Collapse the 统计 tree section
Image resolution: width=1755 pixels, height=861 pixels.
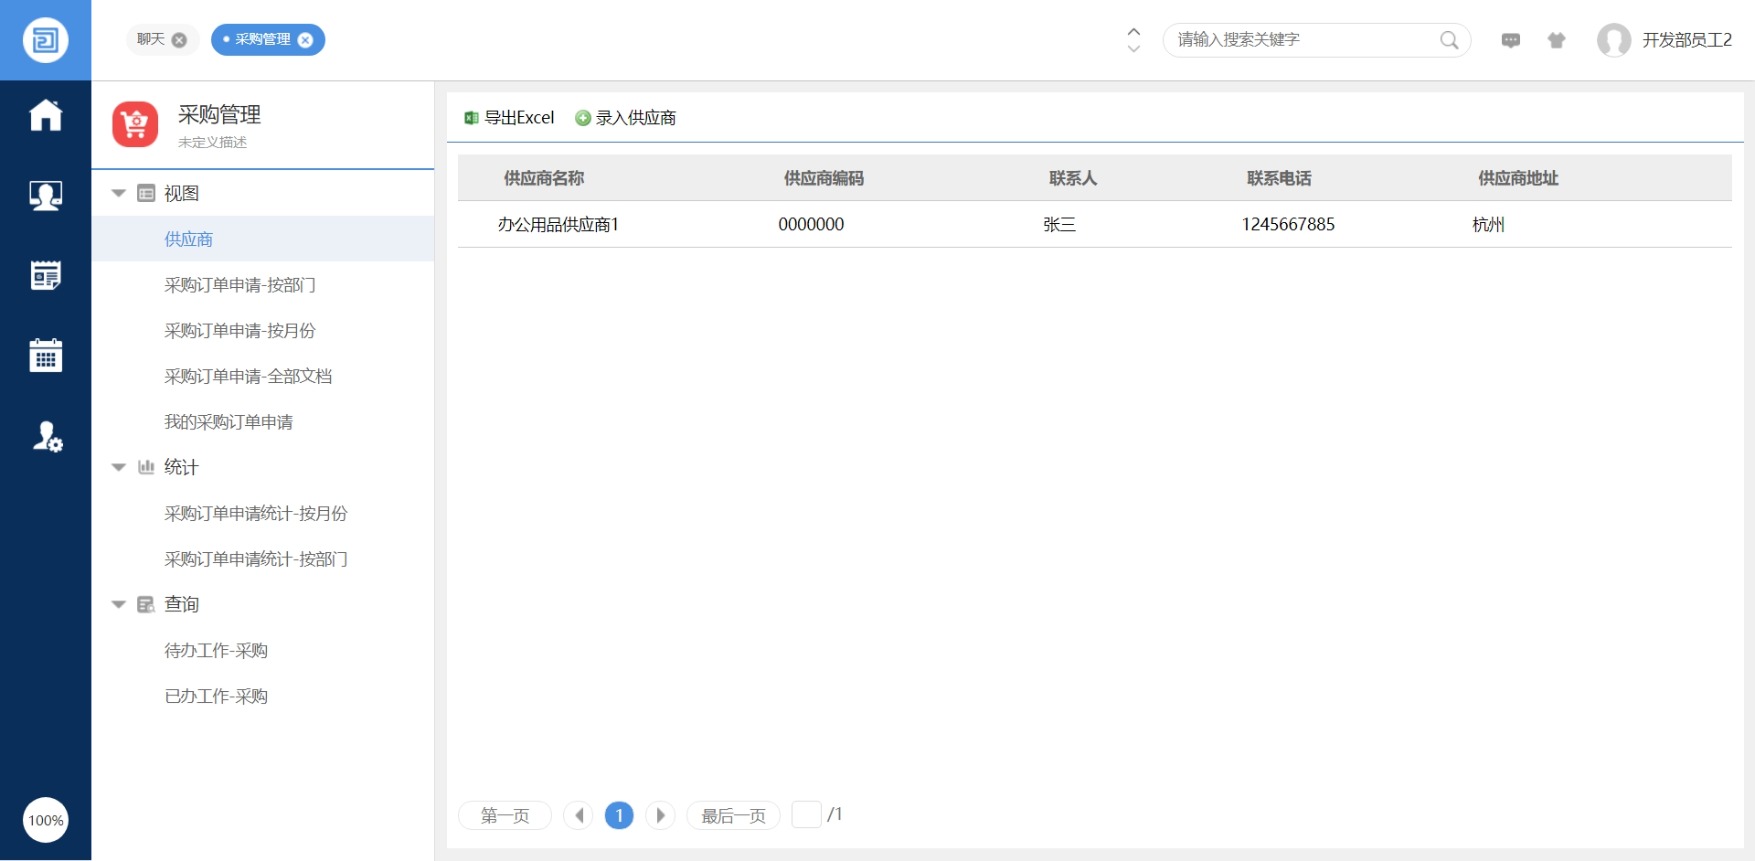point(118,467)
